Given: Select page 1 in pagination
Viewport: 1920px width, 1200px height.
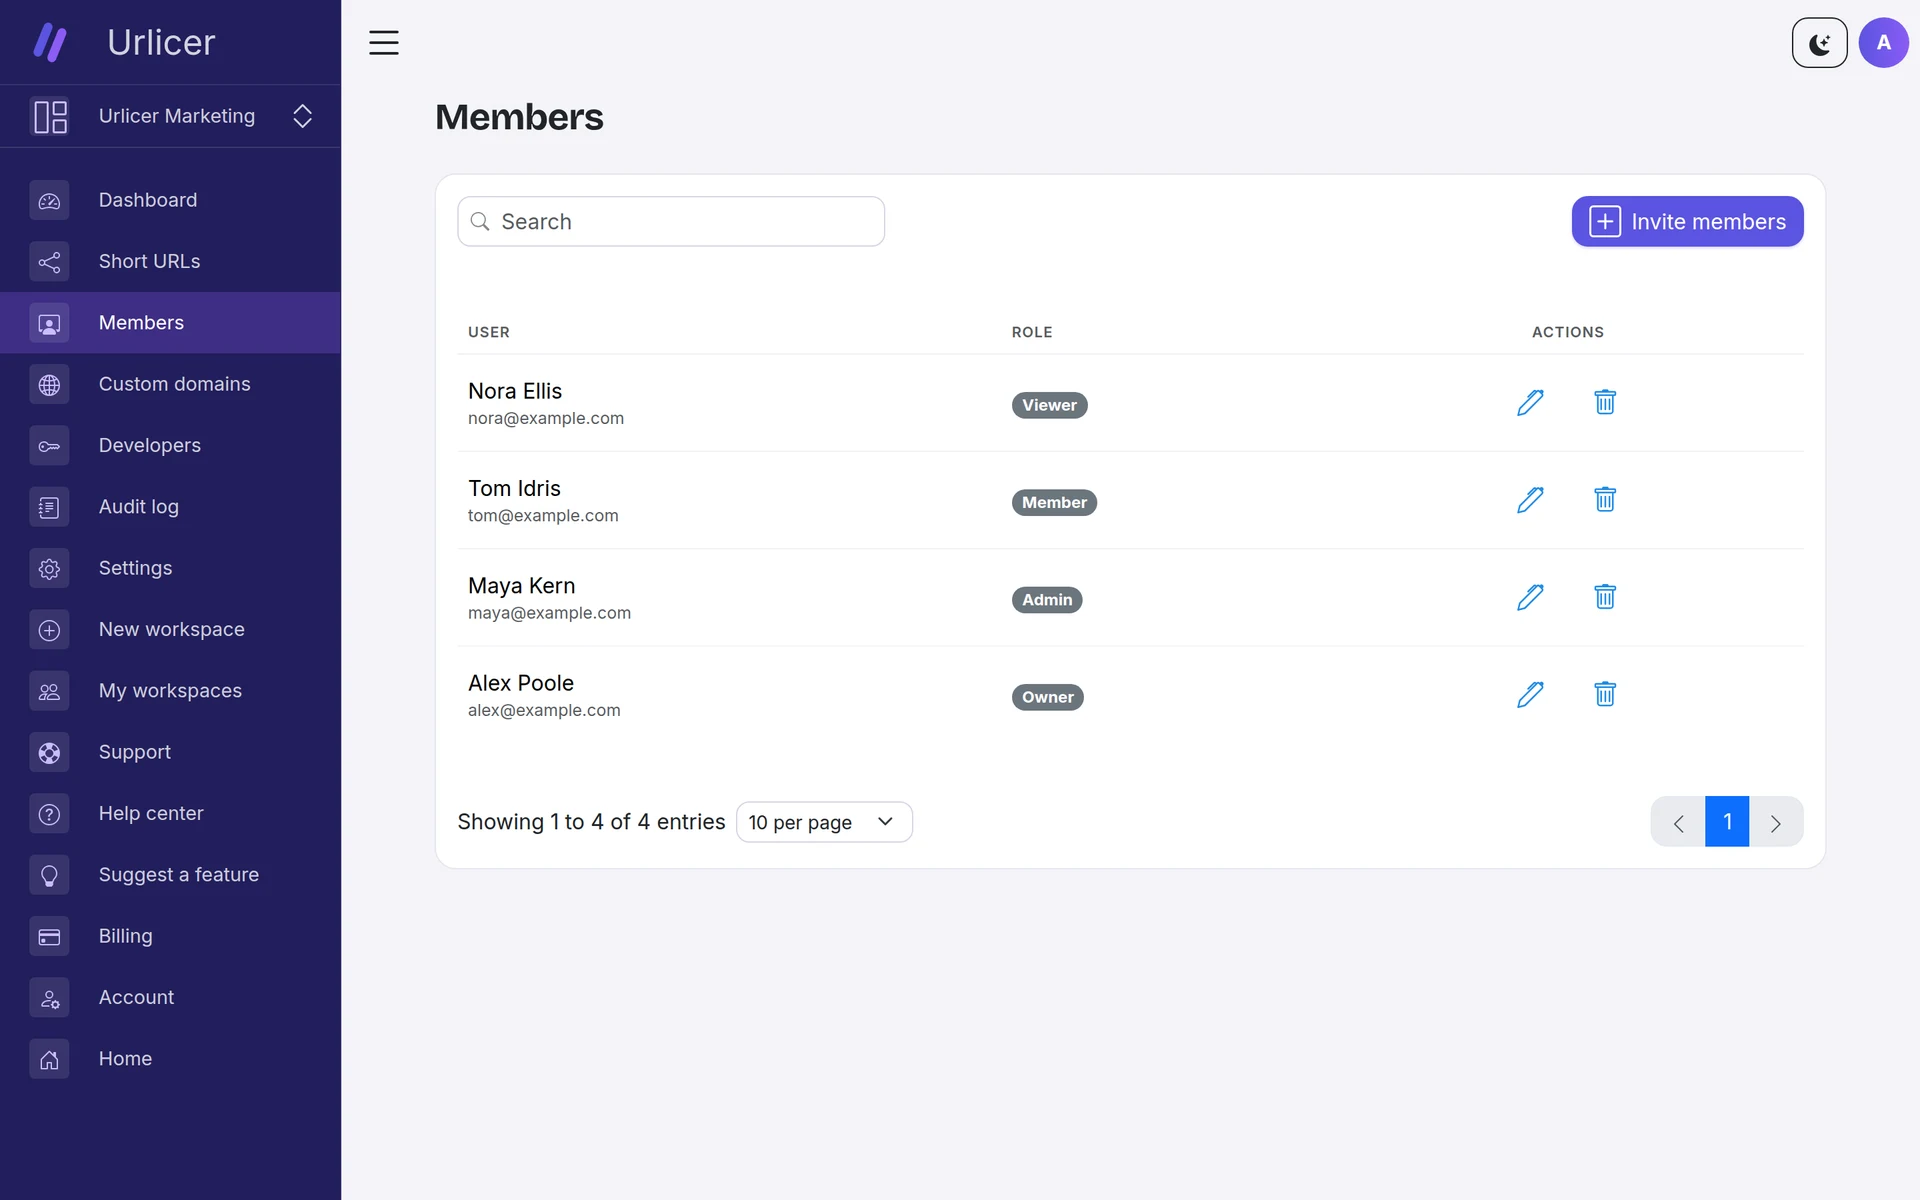Looking at the screenshot, I should pyautogui.click(x=1727, y=822).
